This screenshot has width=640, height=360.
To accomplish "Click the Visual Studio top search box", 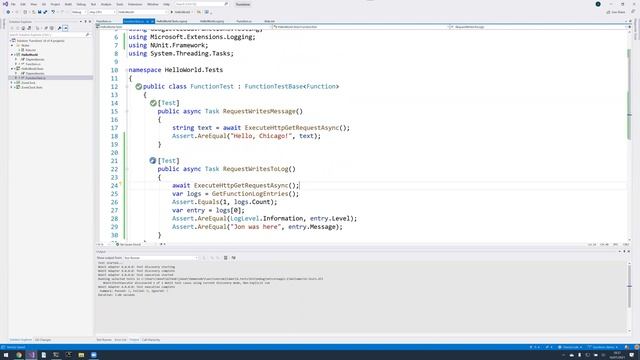I will (x=201, y=4).
